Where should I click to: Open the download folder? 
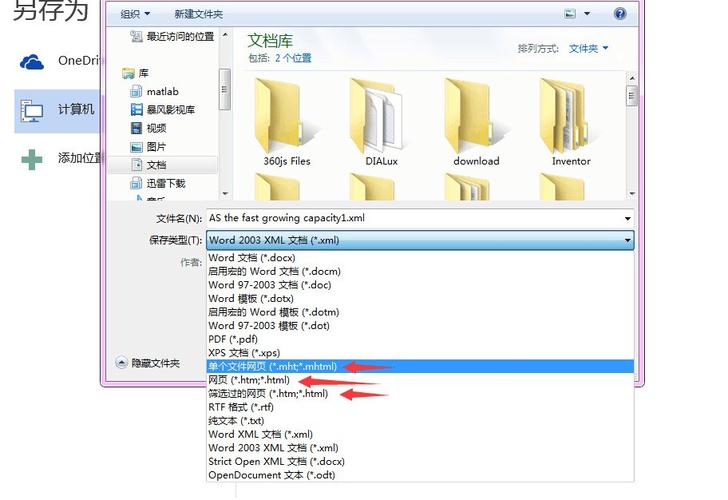(x=476, y=123)
